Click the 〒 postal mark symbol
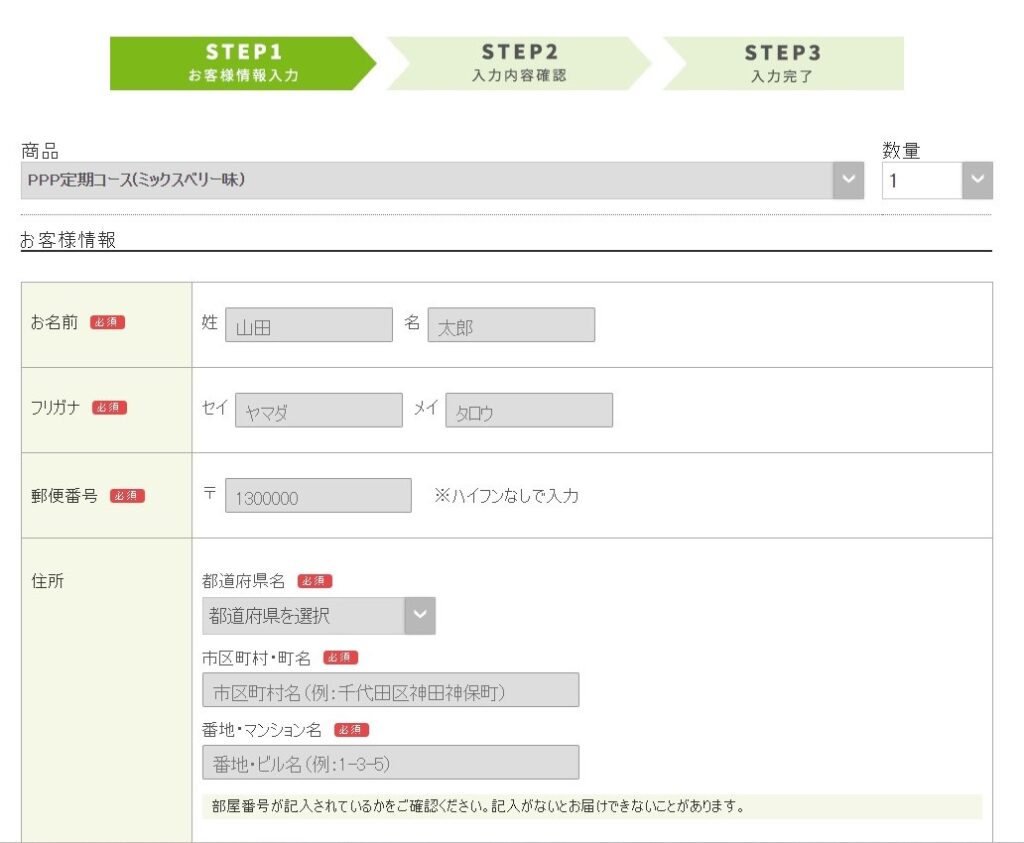The image size is (1024, 843). coord(210,494)
